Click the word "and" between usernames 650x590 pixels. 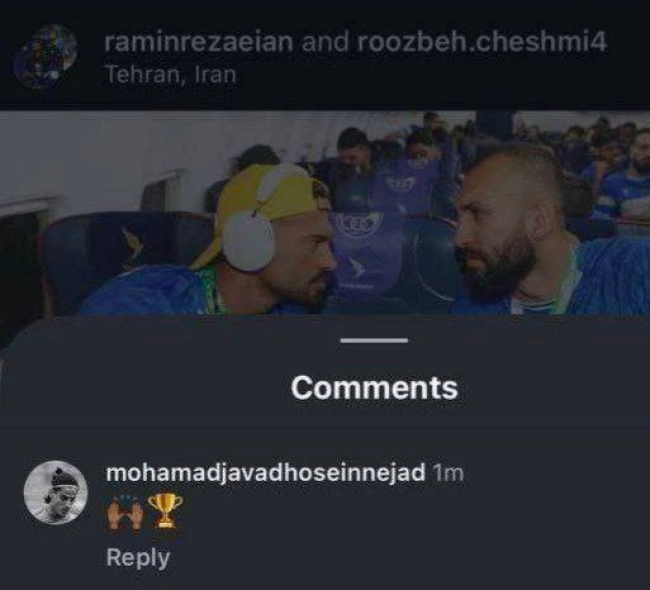pos(325,42)
